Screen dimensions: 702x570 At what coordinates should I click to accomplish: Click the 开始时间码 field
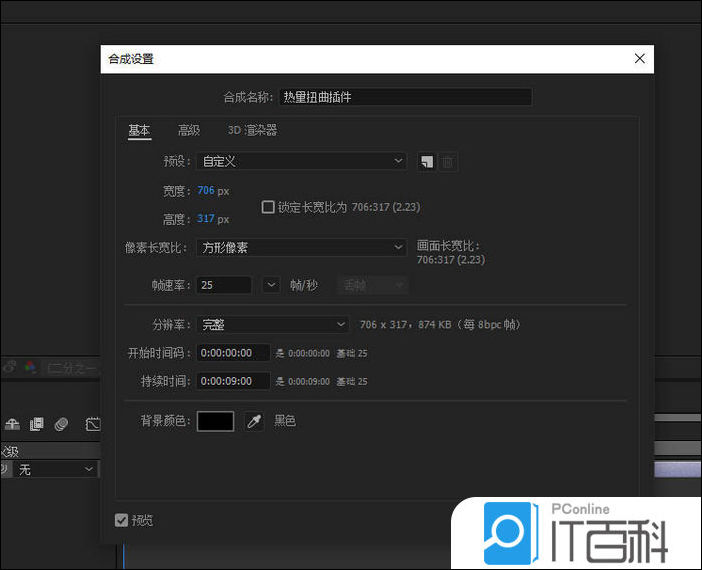pos(233,353)
